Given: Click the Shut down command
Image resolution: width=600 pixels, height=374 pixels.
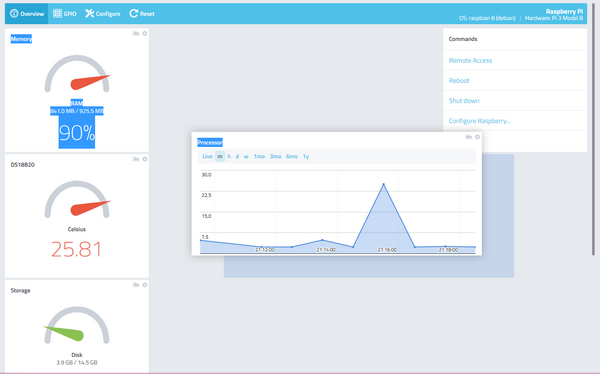Looking at the screenshot, I should 464,101.
